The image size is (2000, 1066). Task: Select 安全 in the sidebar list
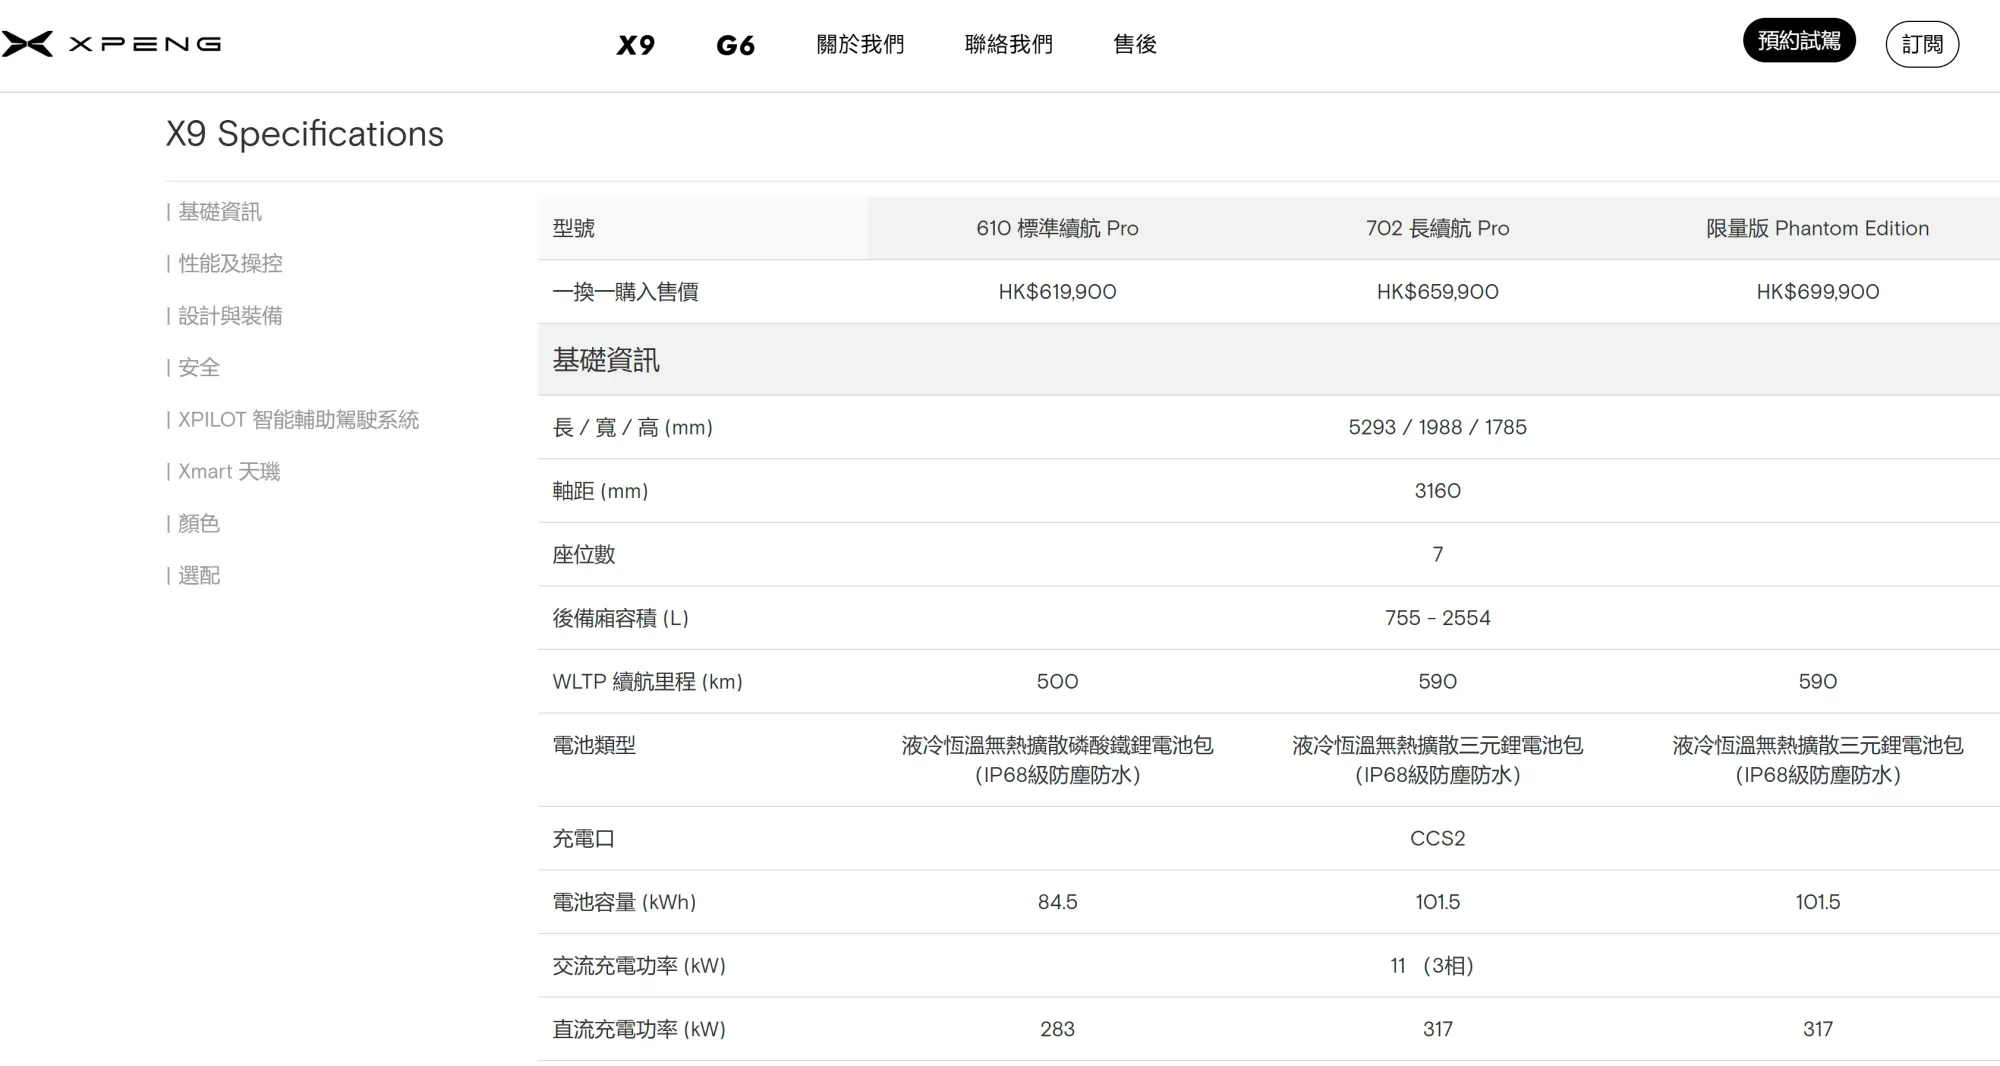[x=198, y=368]
